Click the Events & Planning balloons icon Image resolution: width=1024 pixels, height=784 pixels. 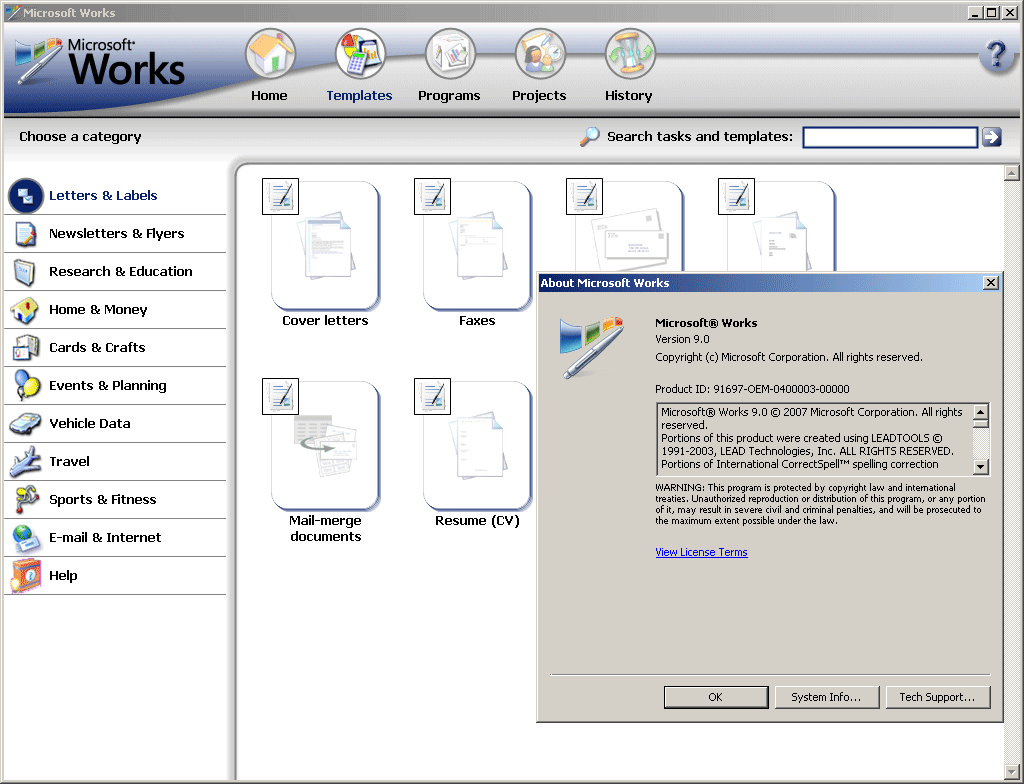[x=25, y=385]
